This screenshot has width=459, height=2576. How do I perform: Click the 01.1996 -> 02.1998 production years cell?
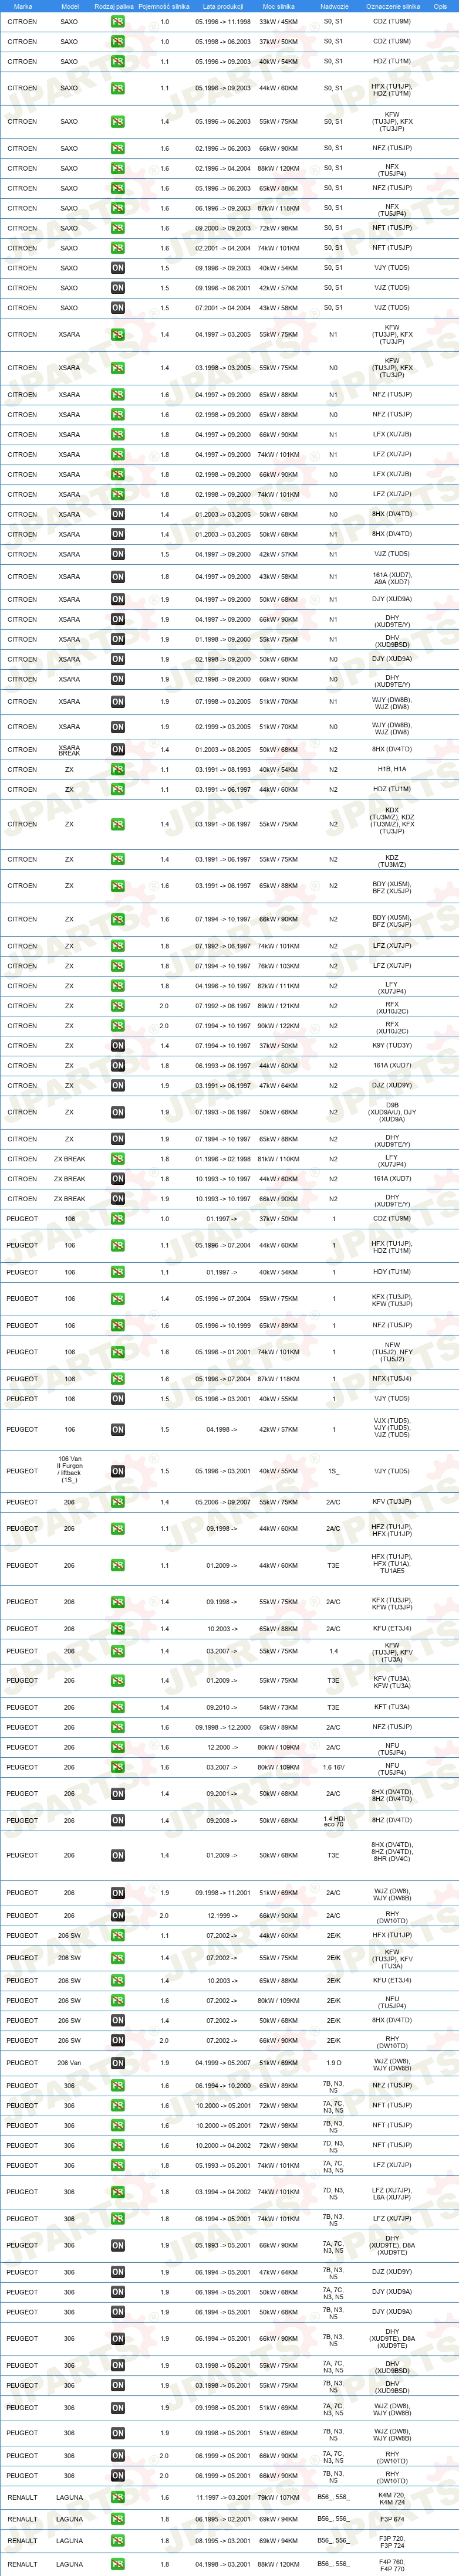point(223,1159)
